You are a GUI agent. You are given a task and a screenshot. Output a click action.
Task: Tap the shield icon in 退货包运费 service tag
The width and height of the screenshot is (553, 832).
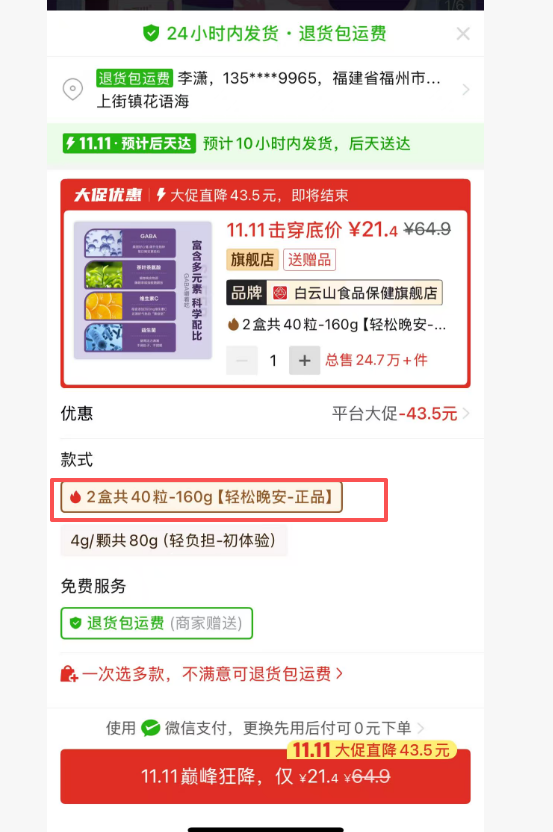coord(75,623)
